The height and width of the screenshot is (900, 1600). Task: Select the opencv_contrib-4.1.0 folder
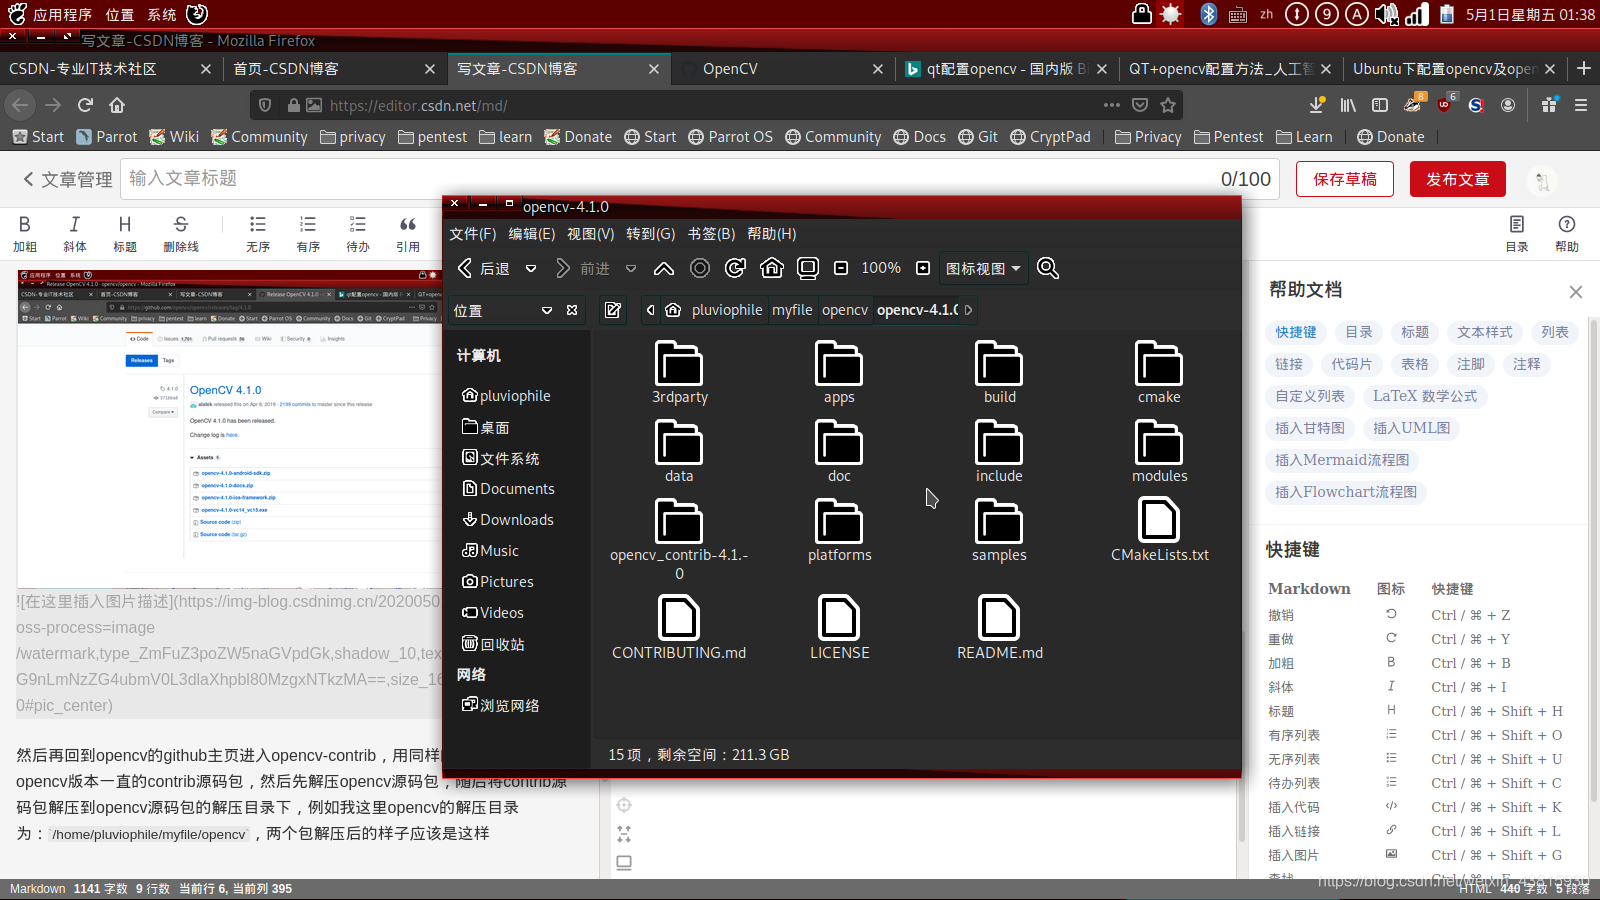coord(679,540)
